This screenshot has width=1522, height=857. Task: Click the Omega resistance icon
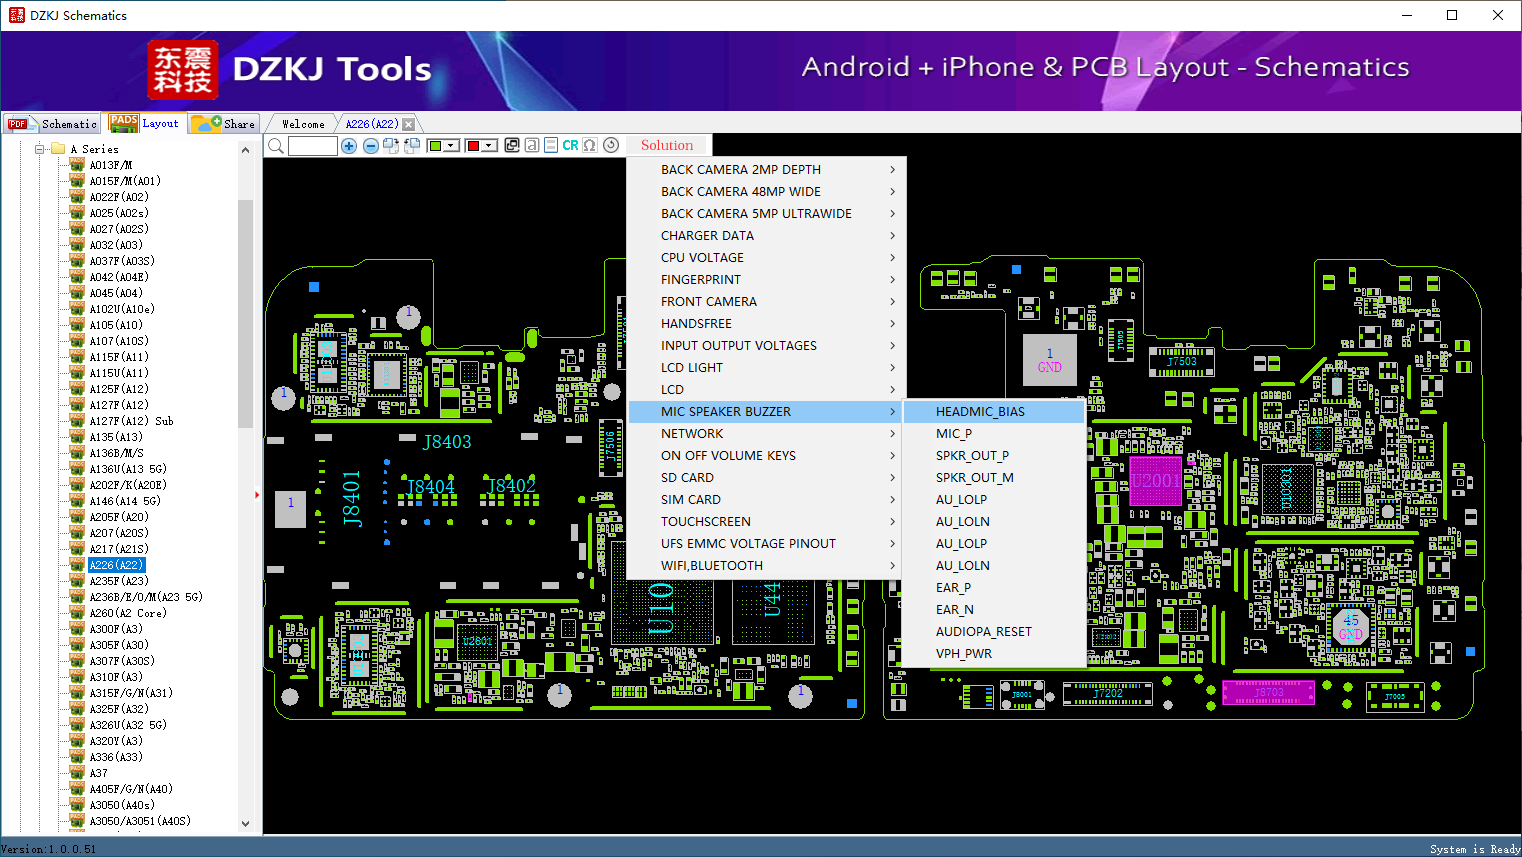pyautogui.click(x=590, y=145)
